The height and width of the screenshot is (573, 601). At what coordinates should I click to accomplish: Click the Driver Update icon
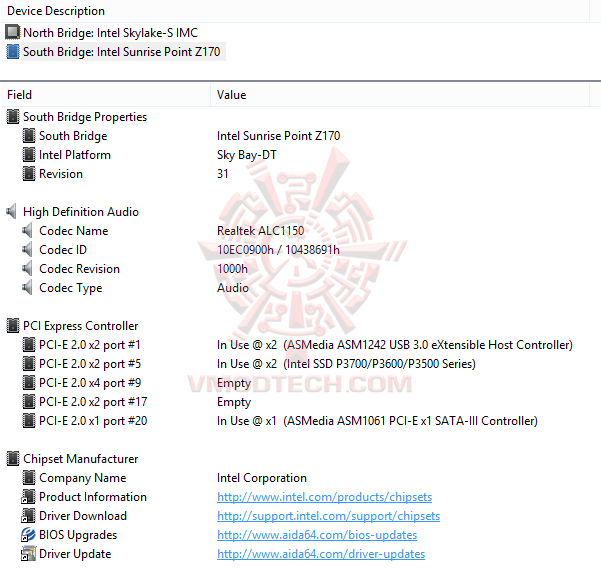(28, 554)
